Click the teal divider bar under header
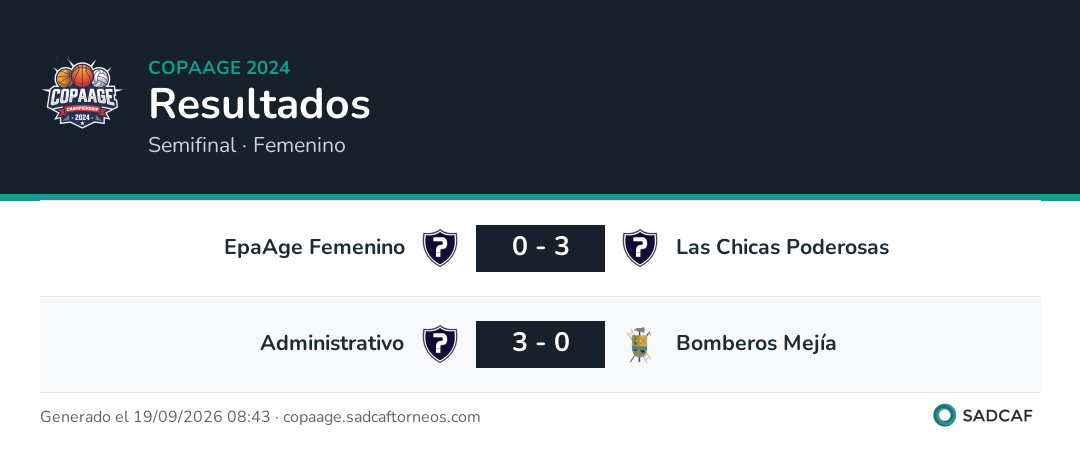 click(x=540, y=197)
